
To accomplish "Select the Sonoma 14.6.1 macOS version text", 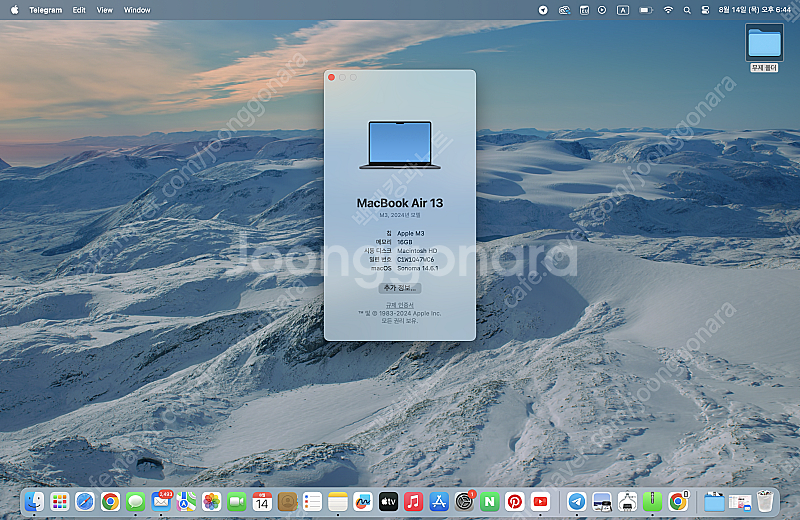I will (x=417, y=268).
